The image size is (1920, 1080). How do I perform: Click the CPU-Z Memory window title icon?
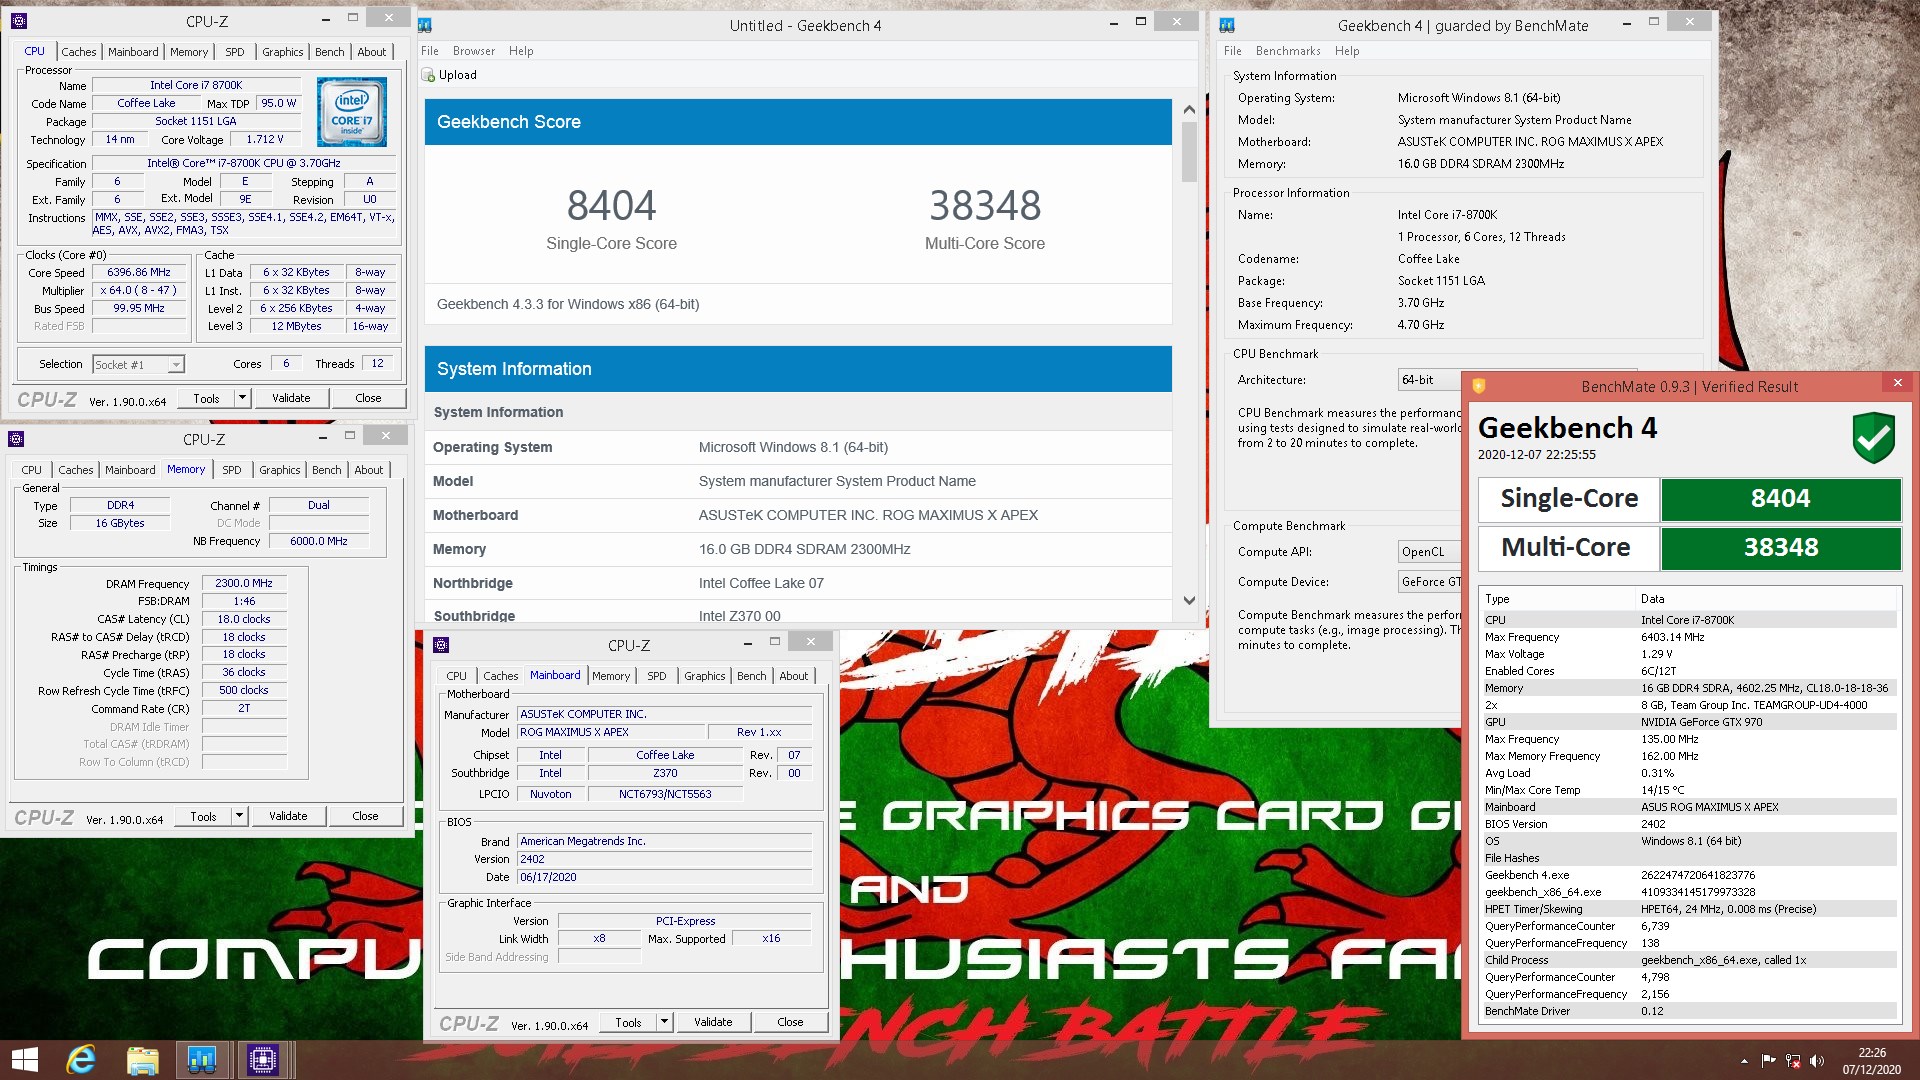click(x=16, y=439)
